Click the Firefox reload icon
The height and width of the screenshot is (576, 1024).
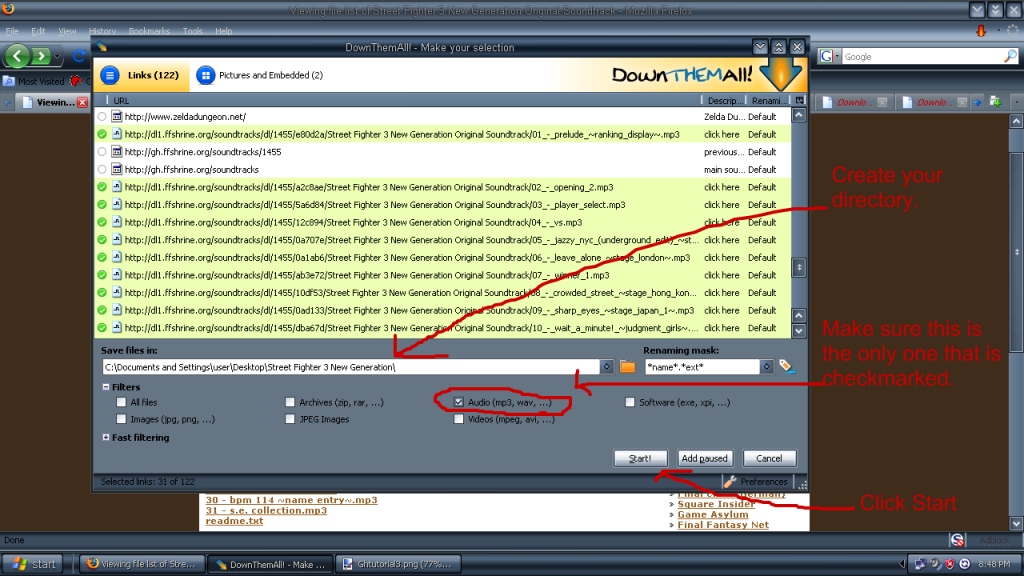point(79,56)
